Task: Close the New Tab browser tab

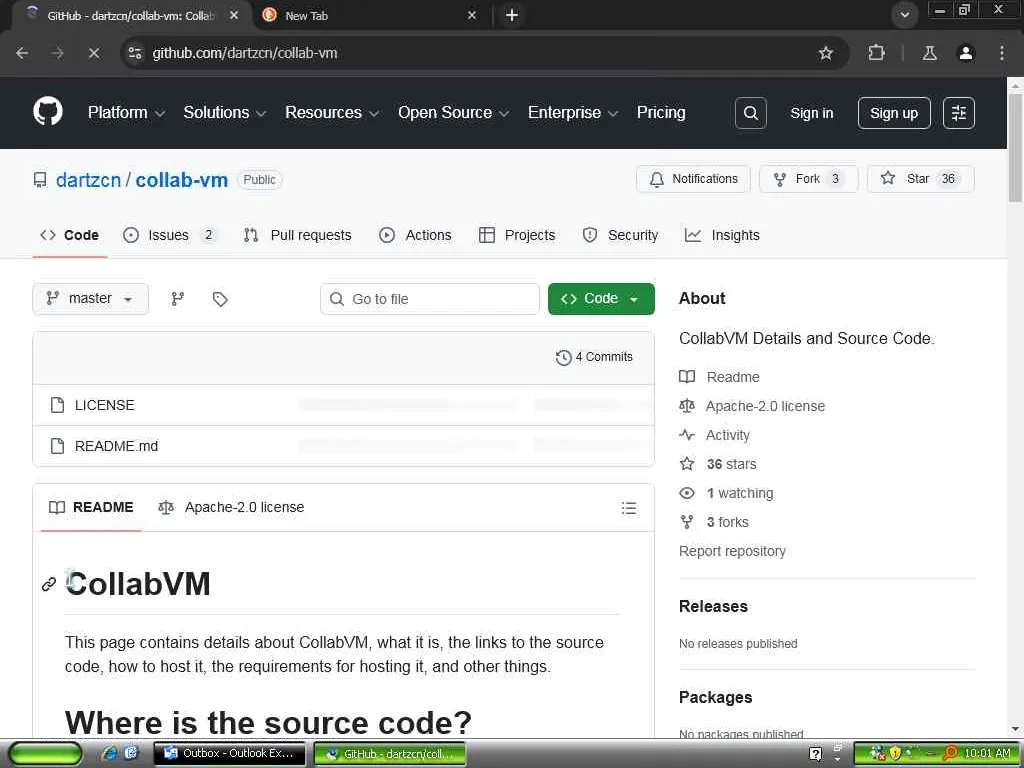Action: (x=472, y=15)
